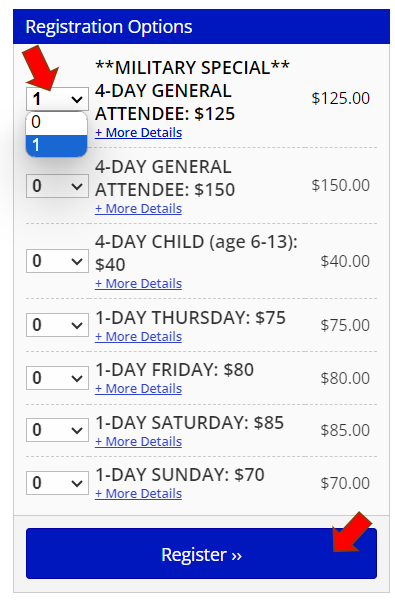Open the 1-Day Saturday quantity dropdown
The image size is (395, 600).
tap(57, 430)
